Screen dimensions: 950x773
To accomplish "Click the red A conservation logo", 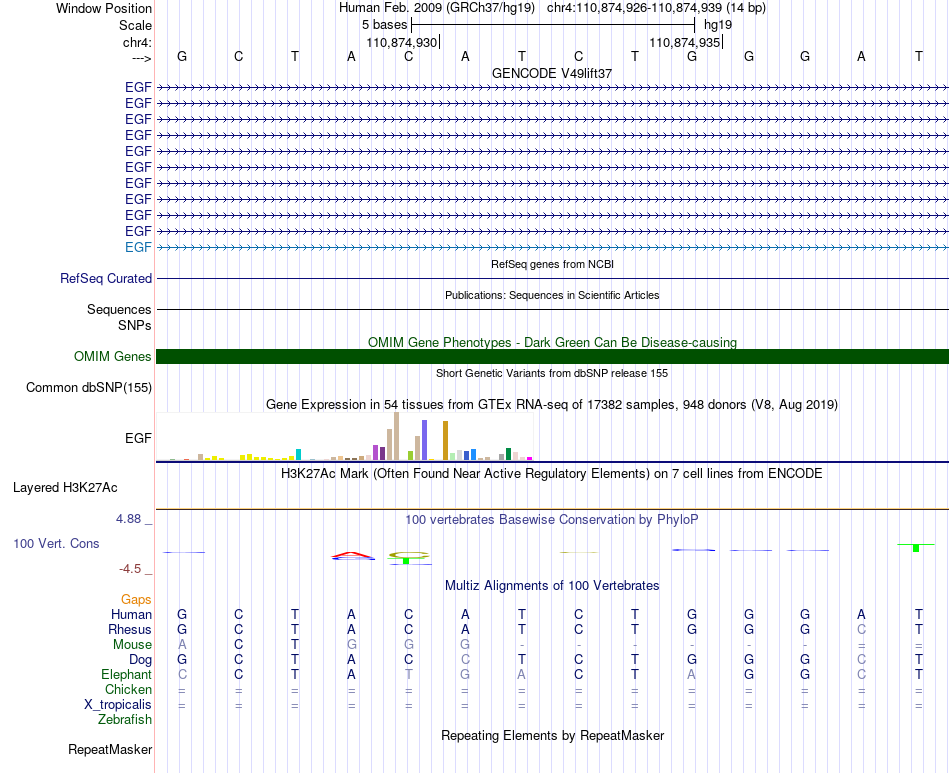I will 352,554.
